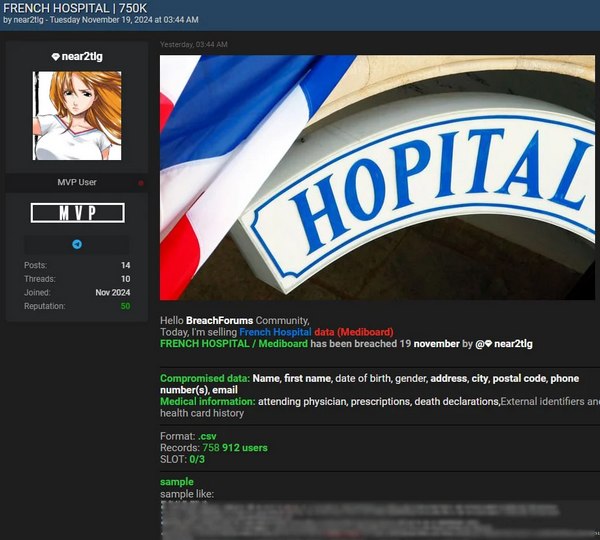
Task: Click the reputation value 50
Action: pos(126,306)
